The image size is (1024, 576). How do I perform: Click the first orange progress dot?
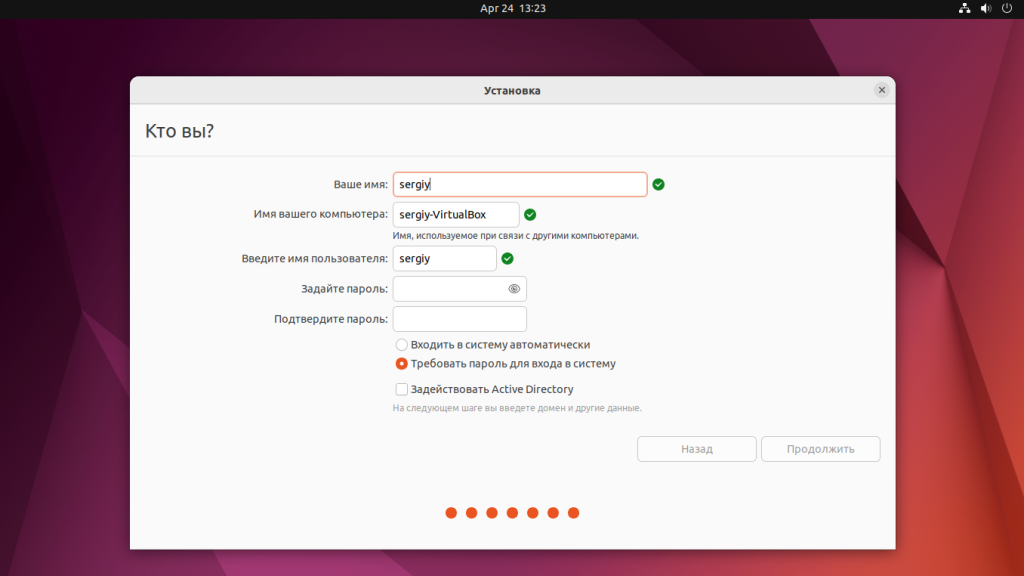point(451,513)
